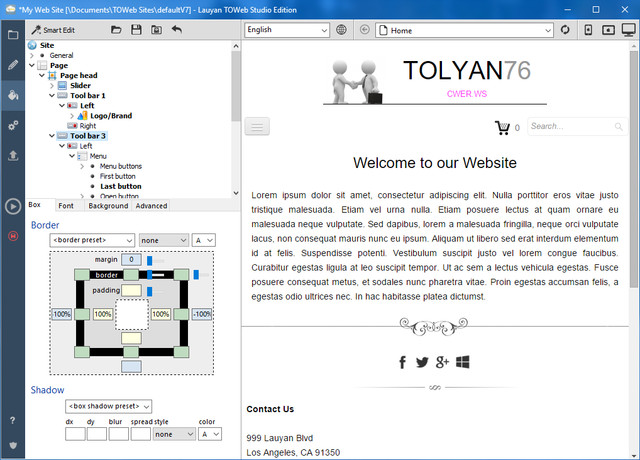Viewport: 640px width, 460px height.
Task: Switch to phone preview mode icon
Action: click(x=588, y=30)
